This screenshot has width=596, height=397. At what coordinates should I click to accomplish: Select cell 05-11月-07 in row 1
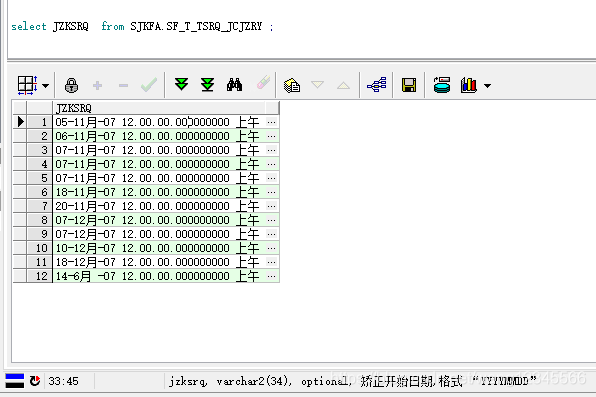(x=159, y=122)
